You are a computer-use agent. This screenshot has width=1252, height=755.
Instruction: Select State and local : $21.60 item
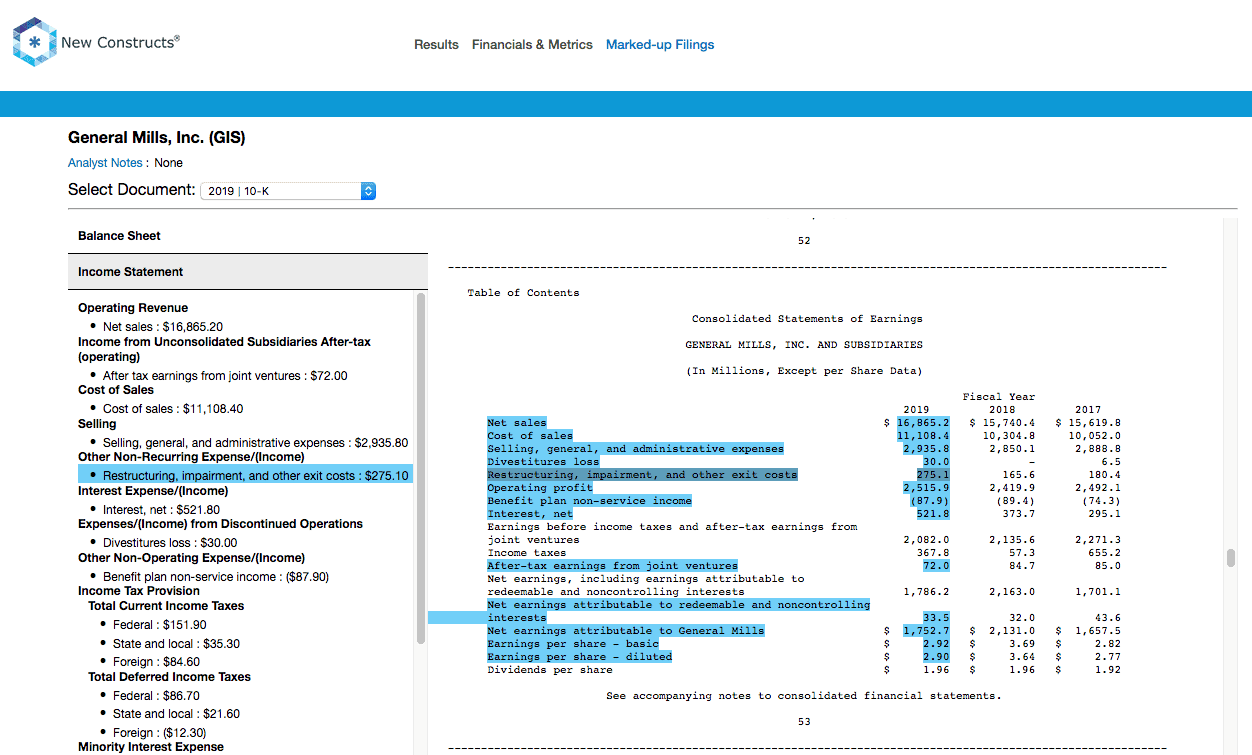(x=176, y=714)
